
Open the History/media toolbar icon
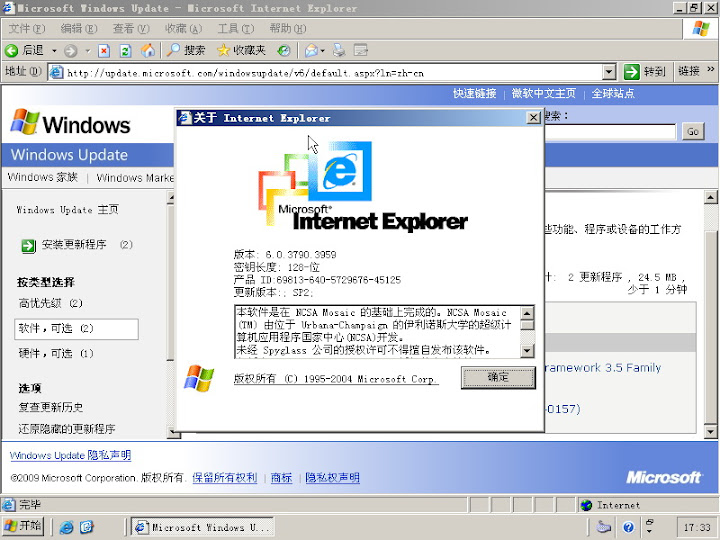284,51
